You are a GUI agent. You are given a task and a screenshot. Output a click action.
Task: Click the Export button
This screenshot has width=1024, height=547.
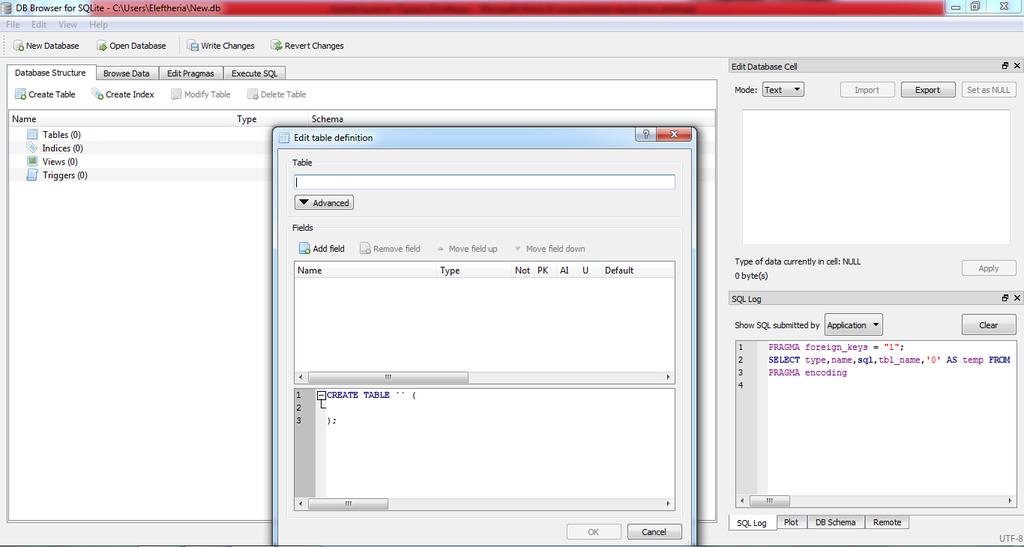[x=927, y=90]
